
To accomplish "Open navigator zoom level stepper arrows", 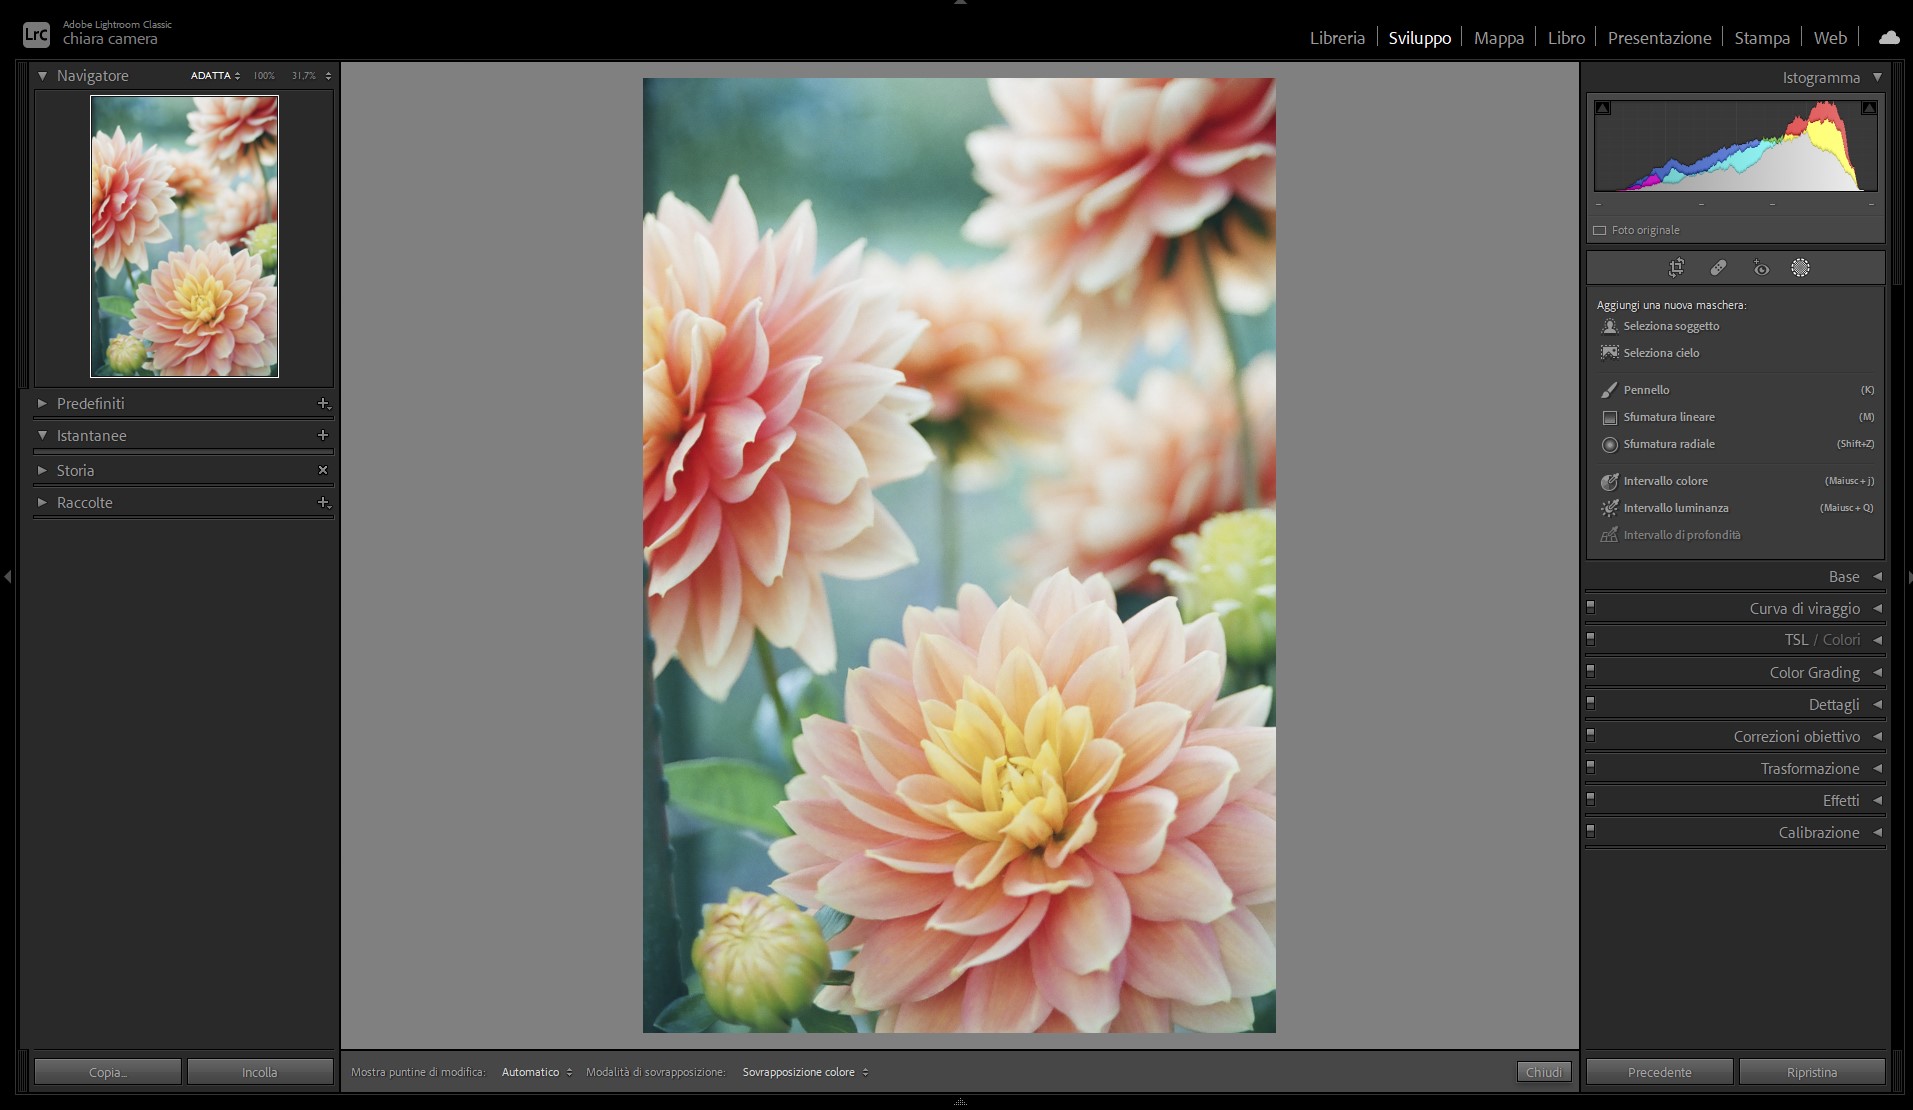I will point(328,76).
